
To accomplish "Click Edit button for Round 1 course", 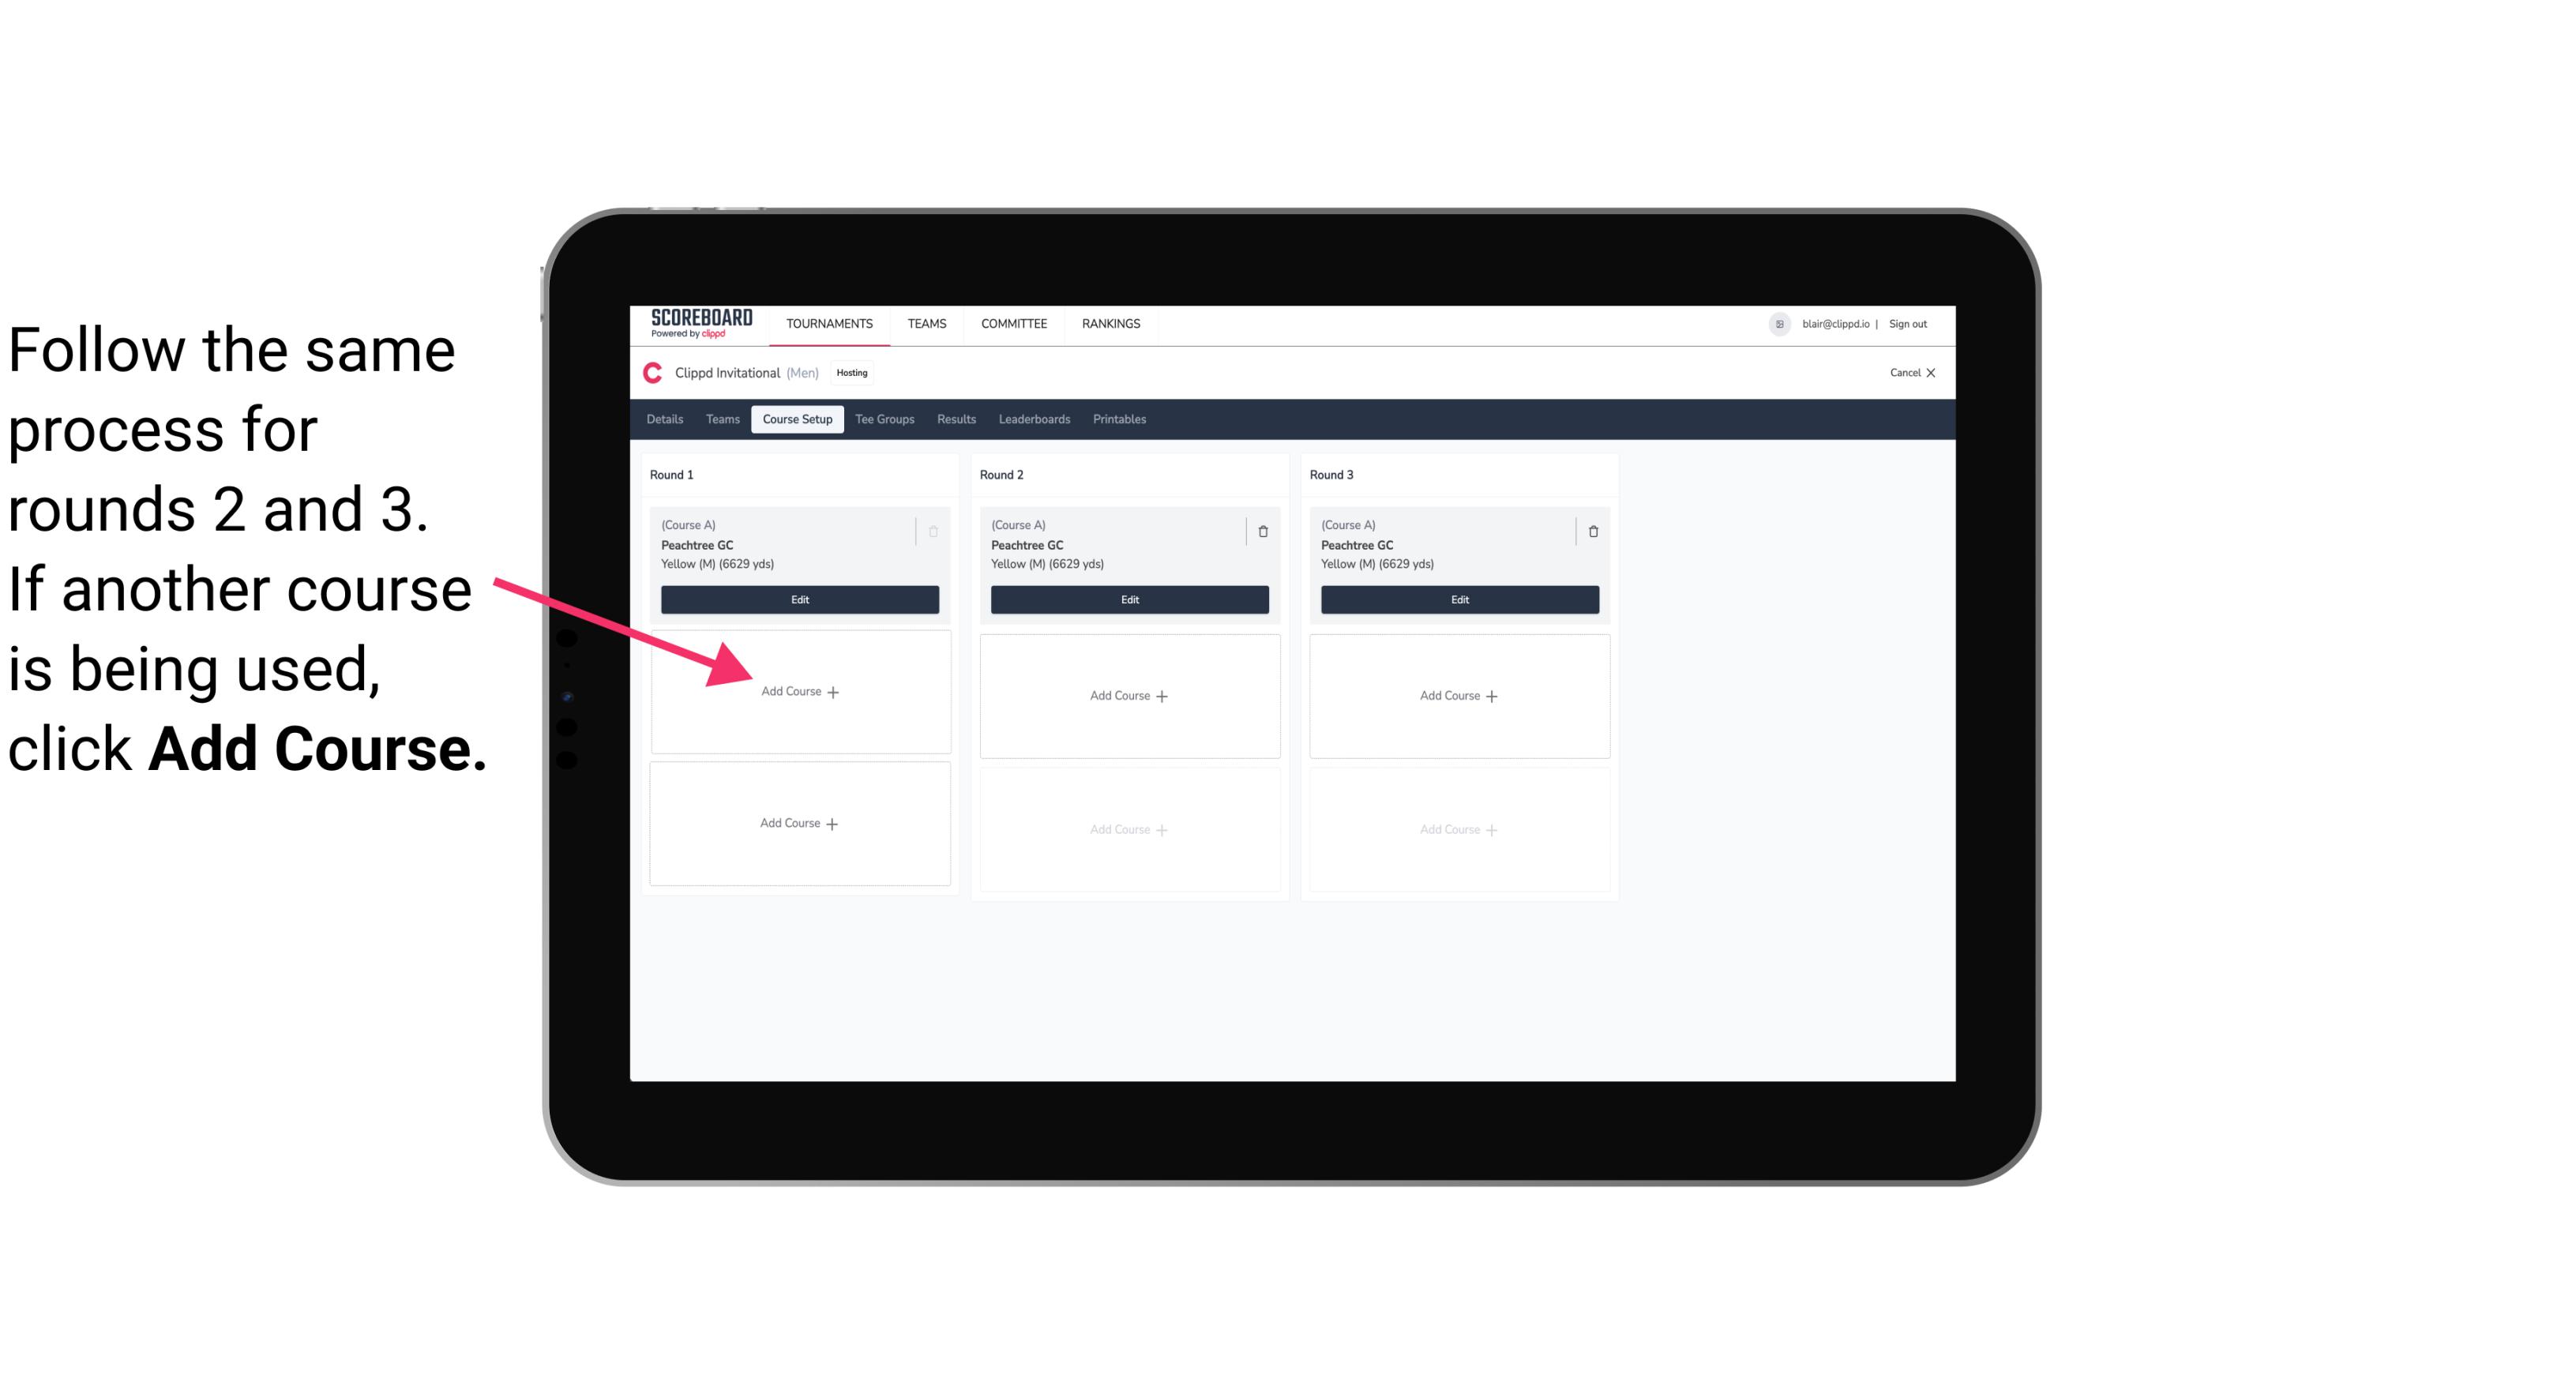I will pos(798,599).
